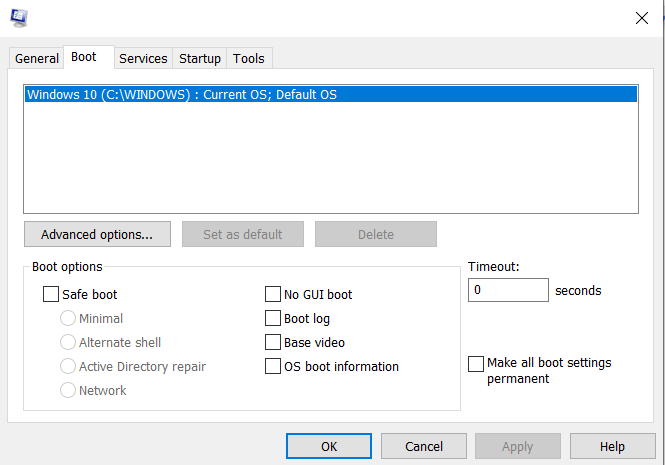Click the Apply button

point(518,446)
